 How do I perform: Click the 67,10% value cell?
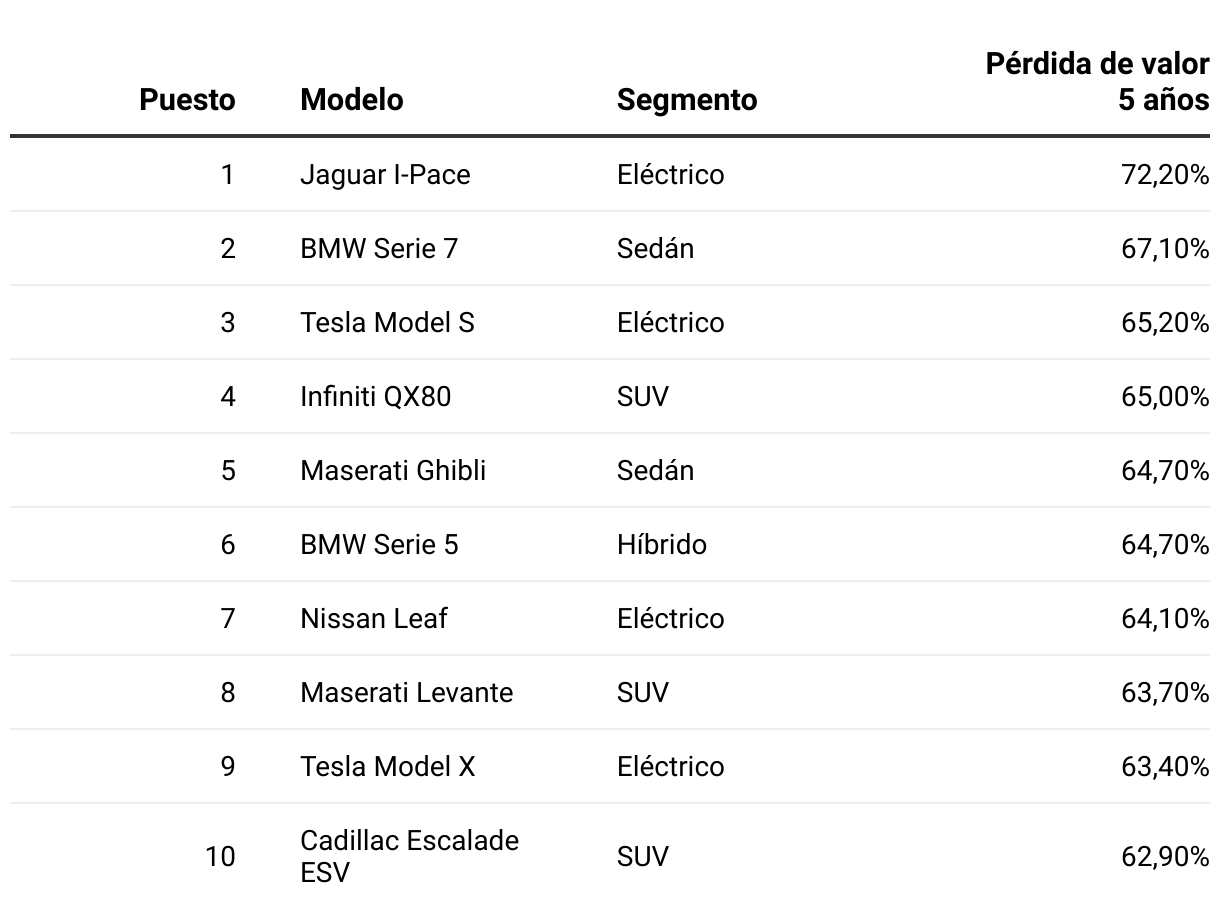(x=1165, y=249)
